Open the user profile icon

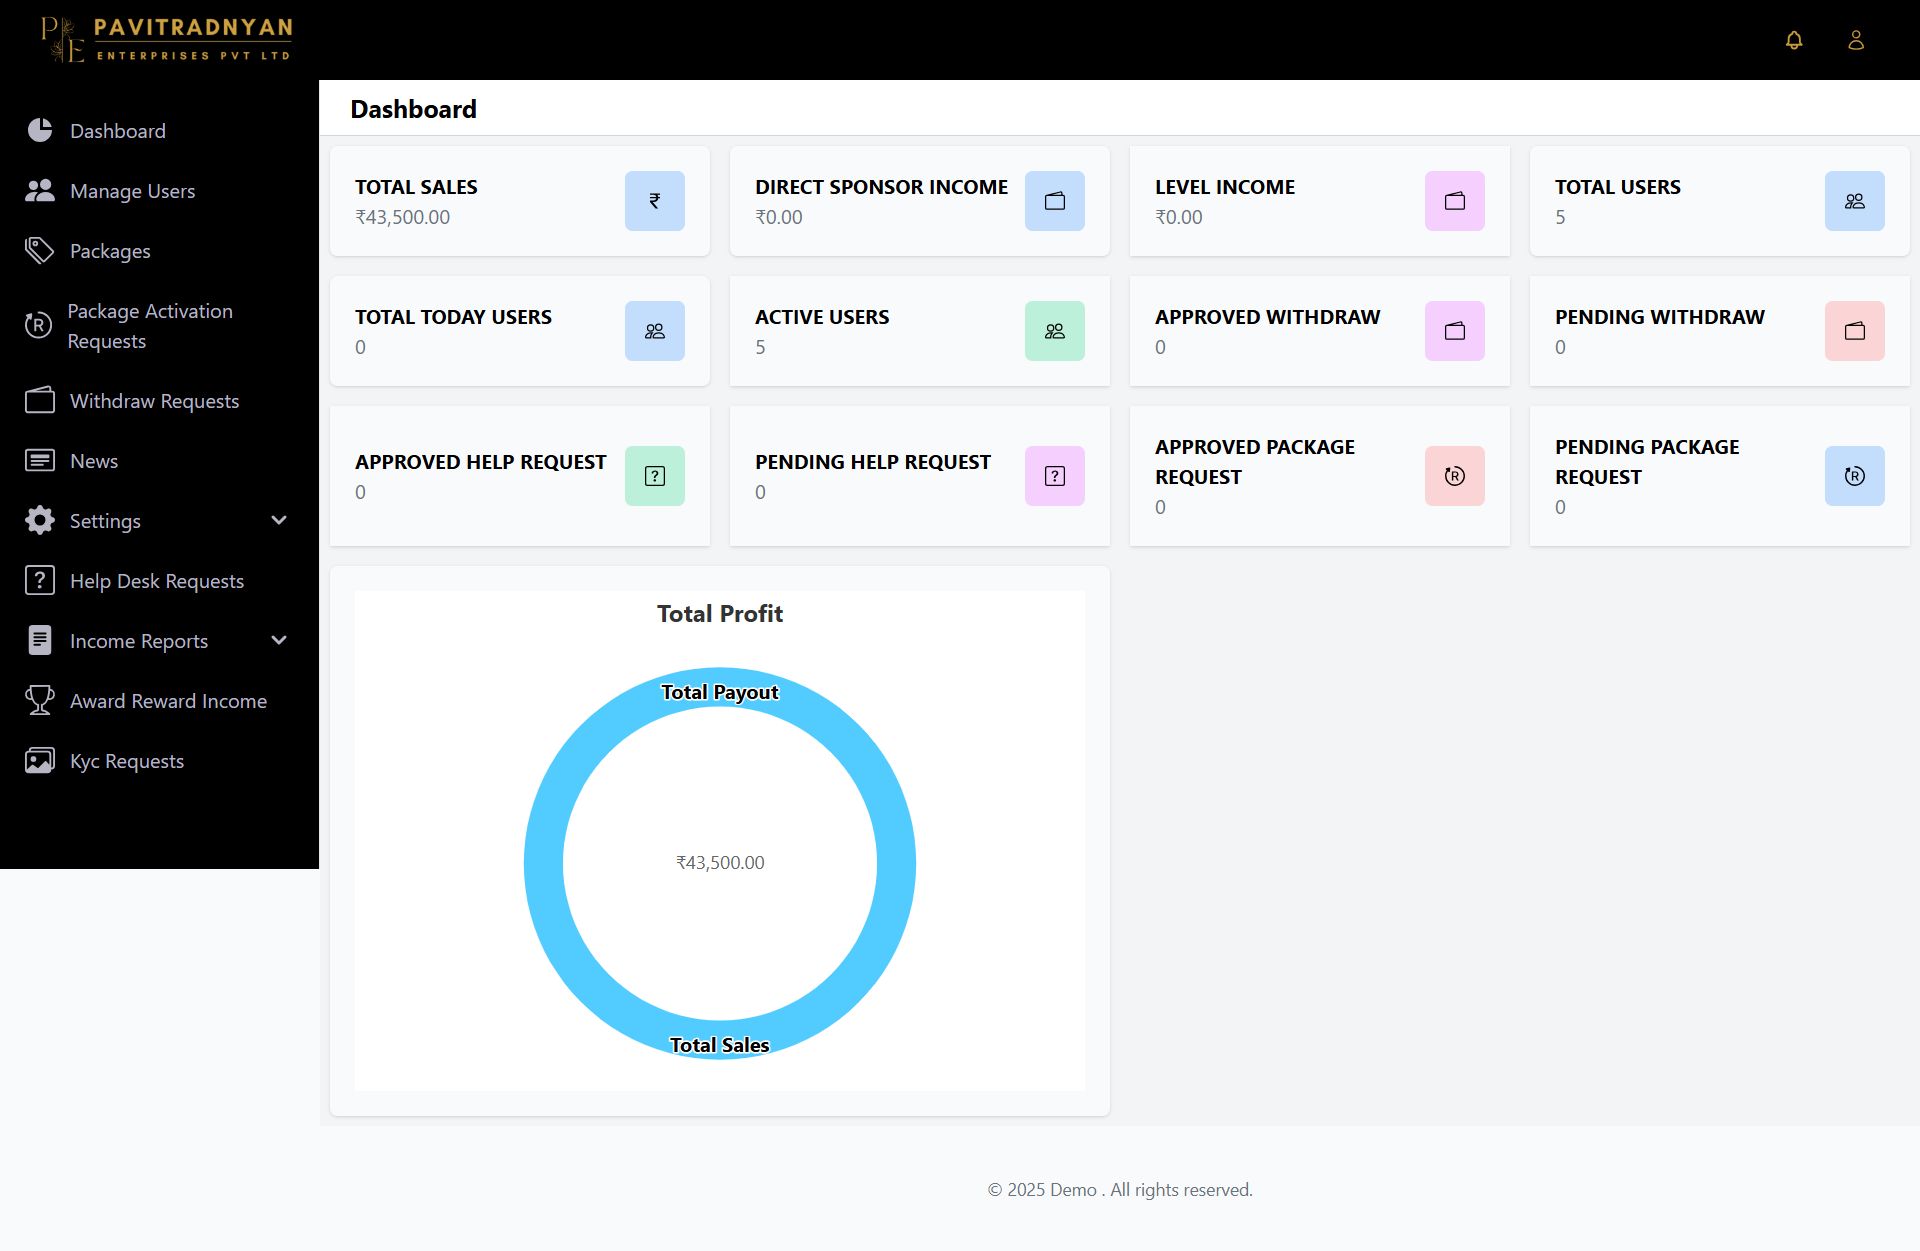coord(1856,40)
